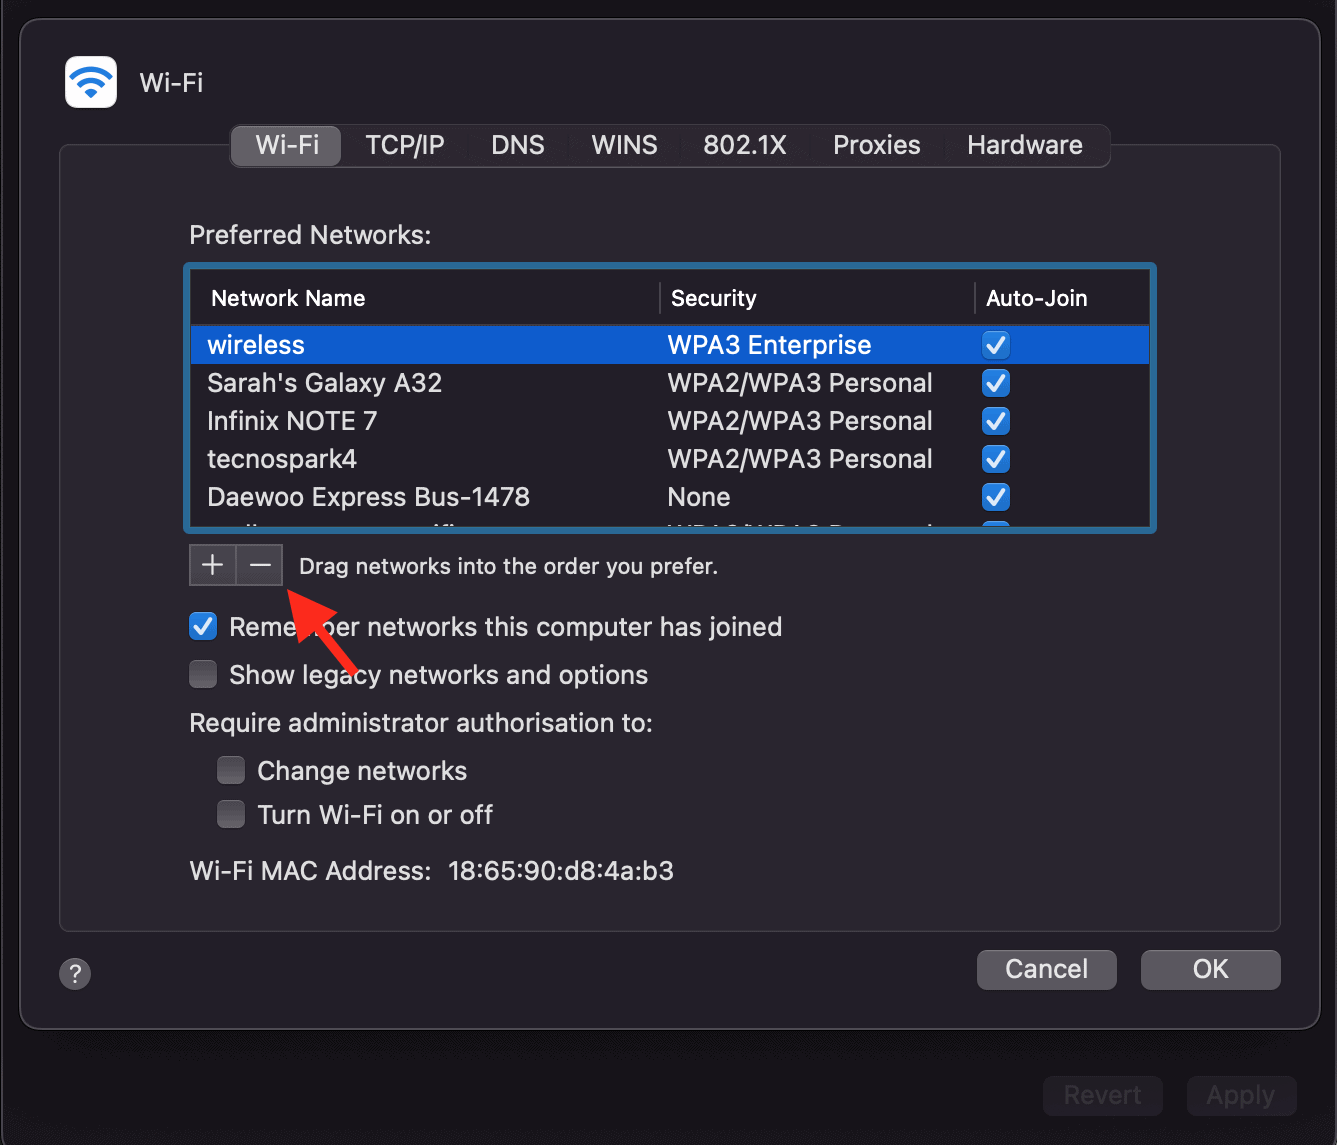Uncheck Auto-Join for wireless network
Viewport: 1337px width, 1145px height.
coord(995,345)
